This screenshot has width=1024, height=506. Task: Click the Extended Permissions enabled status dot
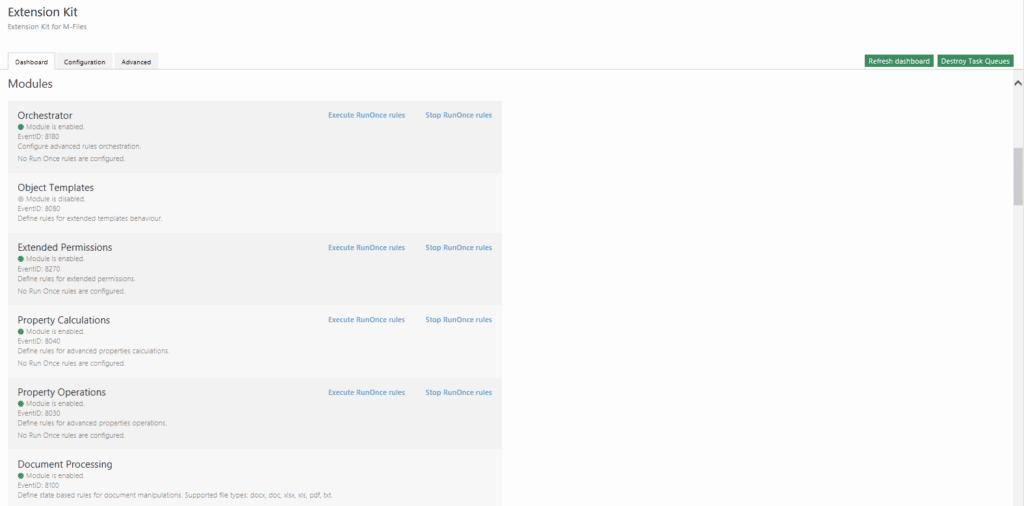point(21,259)
